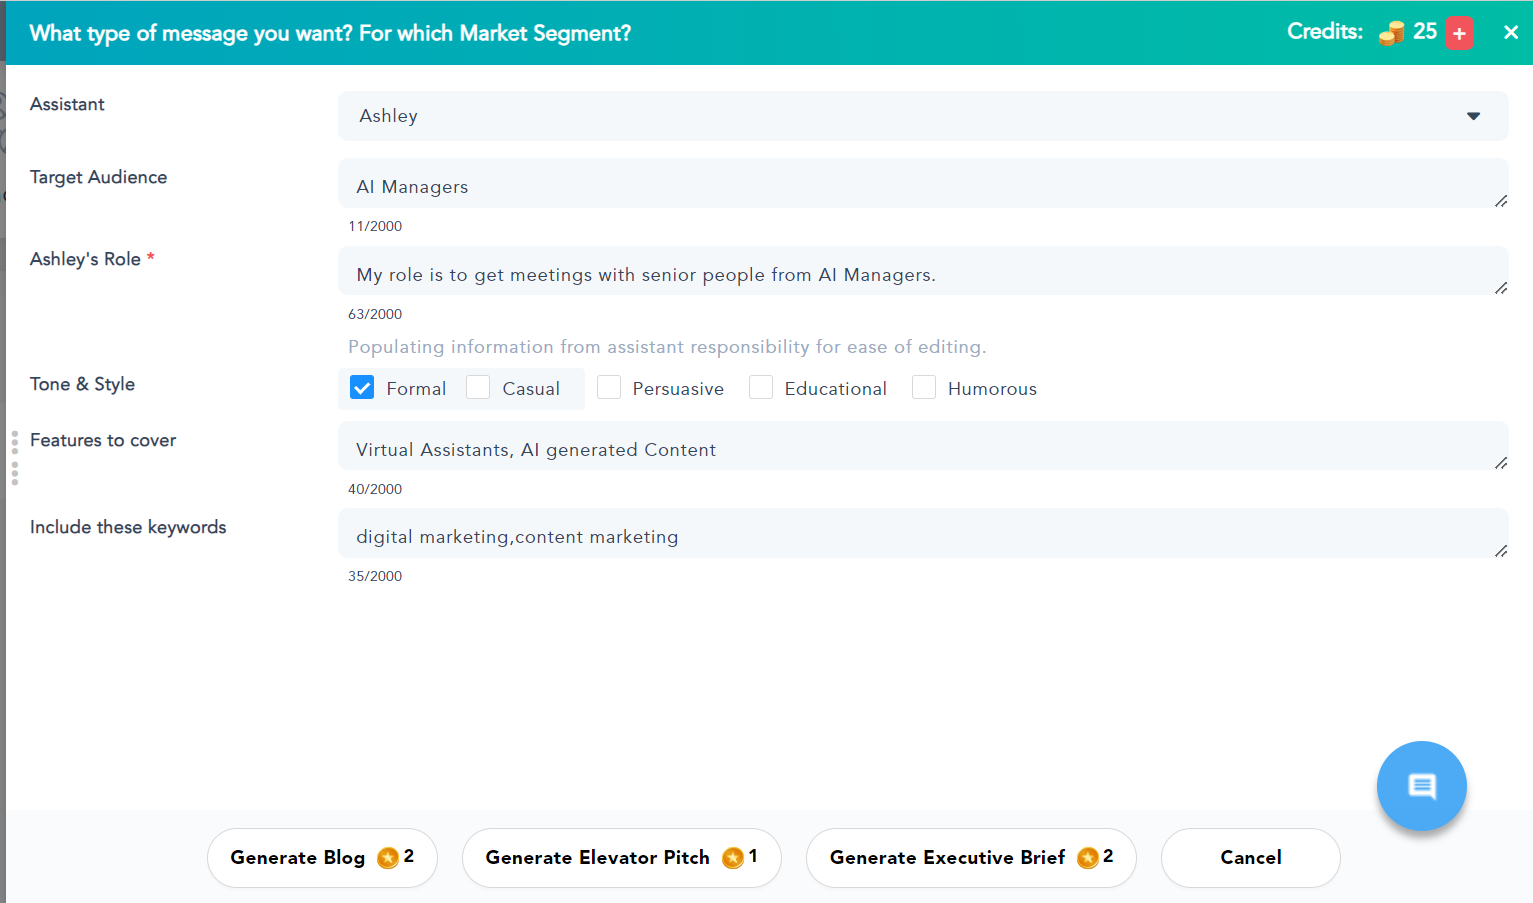This screenshot has height=903, width=1533.
Task: Enable the Casual tone checkbox
Action: coord(478,388)
